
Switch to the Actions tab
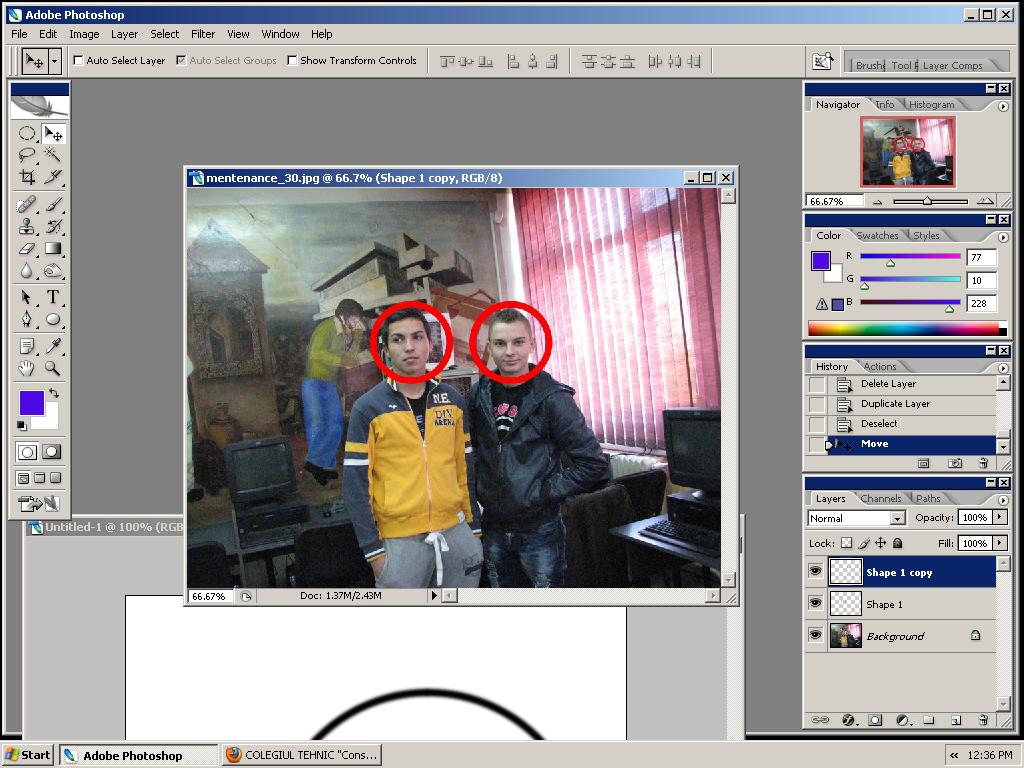pos(880,366)
